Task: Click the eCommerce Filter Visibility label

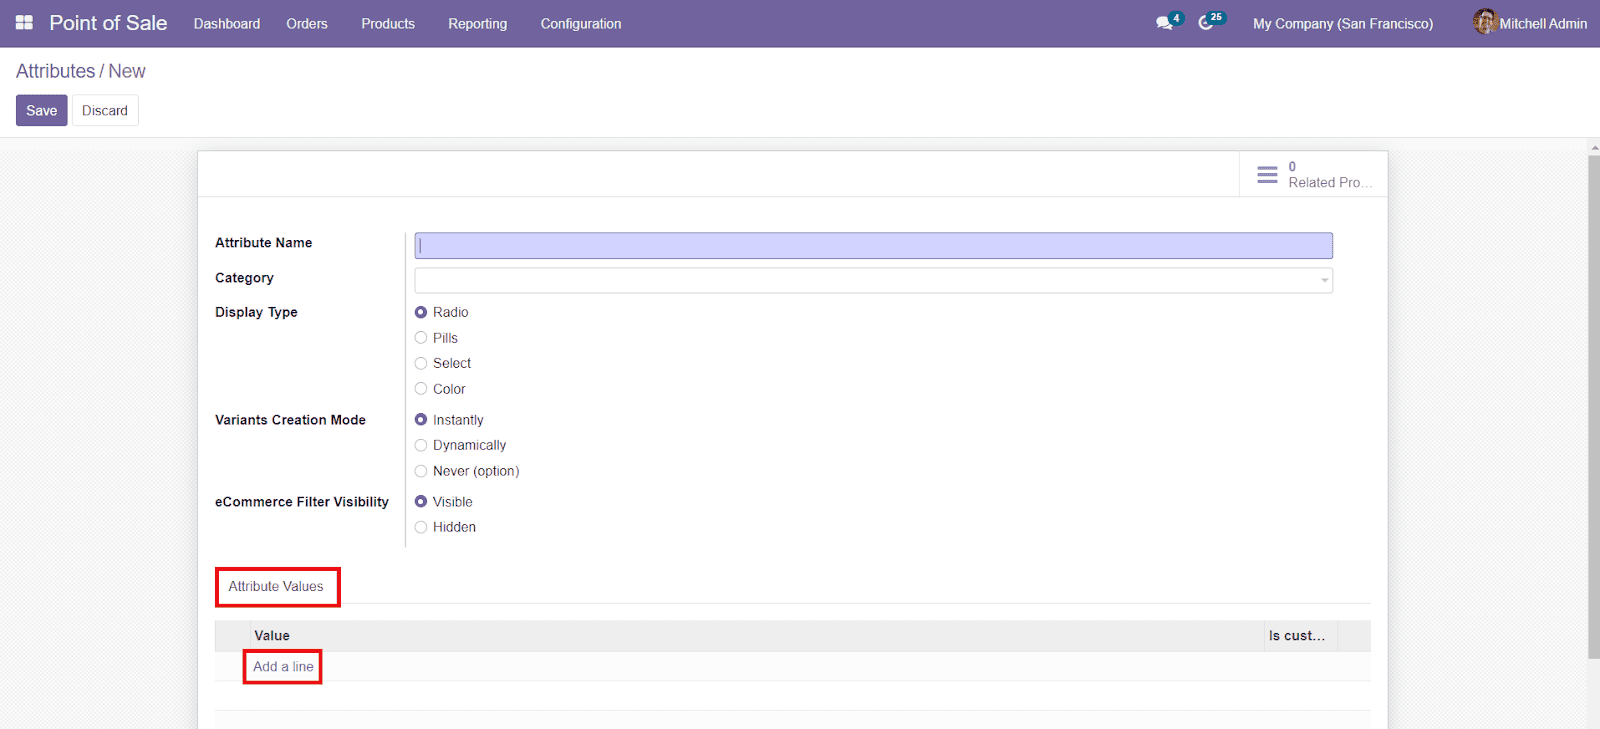Action: 302,502
